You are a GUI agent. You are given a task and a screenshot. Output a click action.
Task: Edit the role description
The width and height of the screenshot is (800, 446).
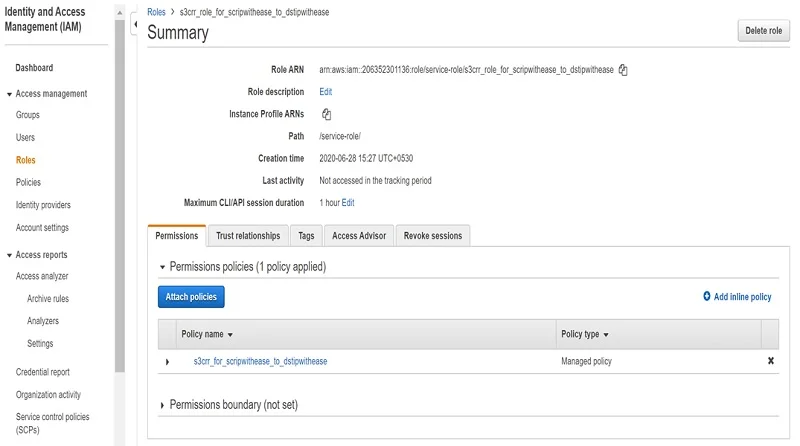(325, 92)
